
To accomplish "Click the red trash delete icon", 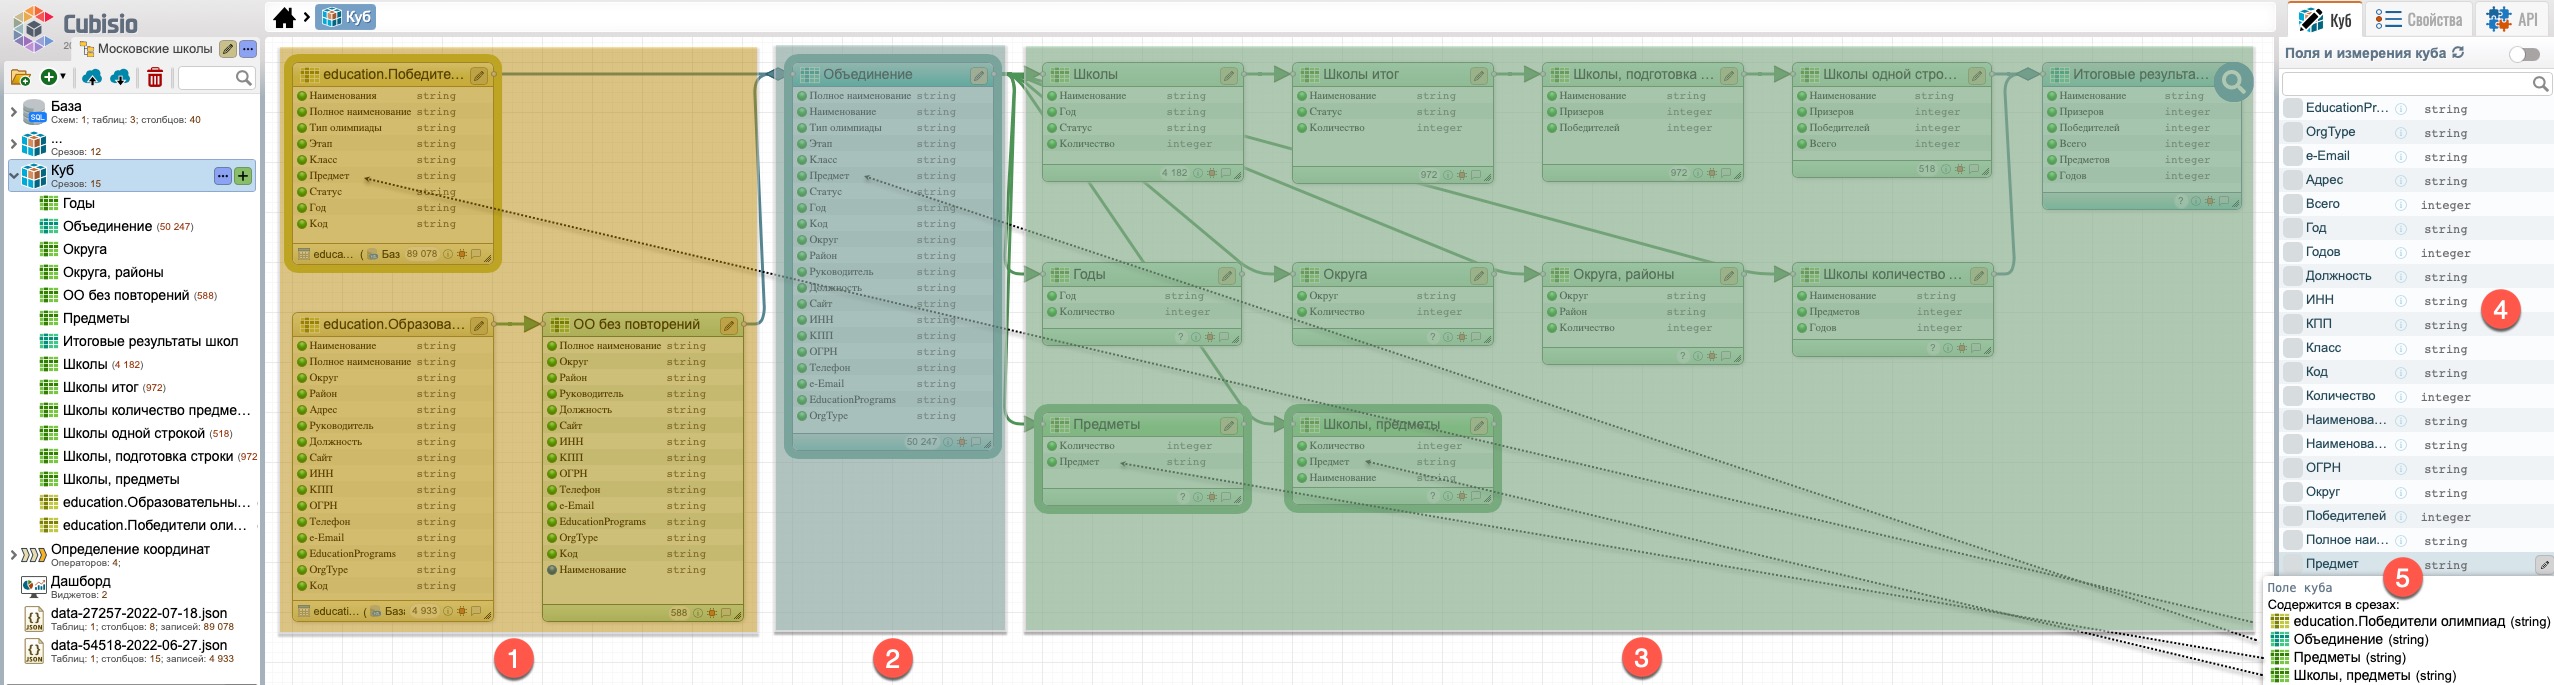I will 155,77.
